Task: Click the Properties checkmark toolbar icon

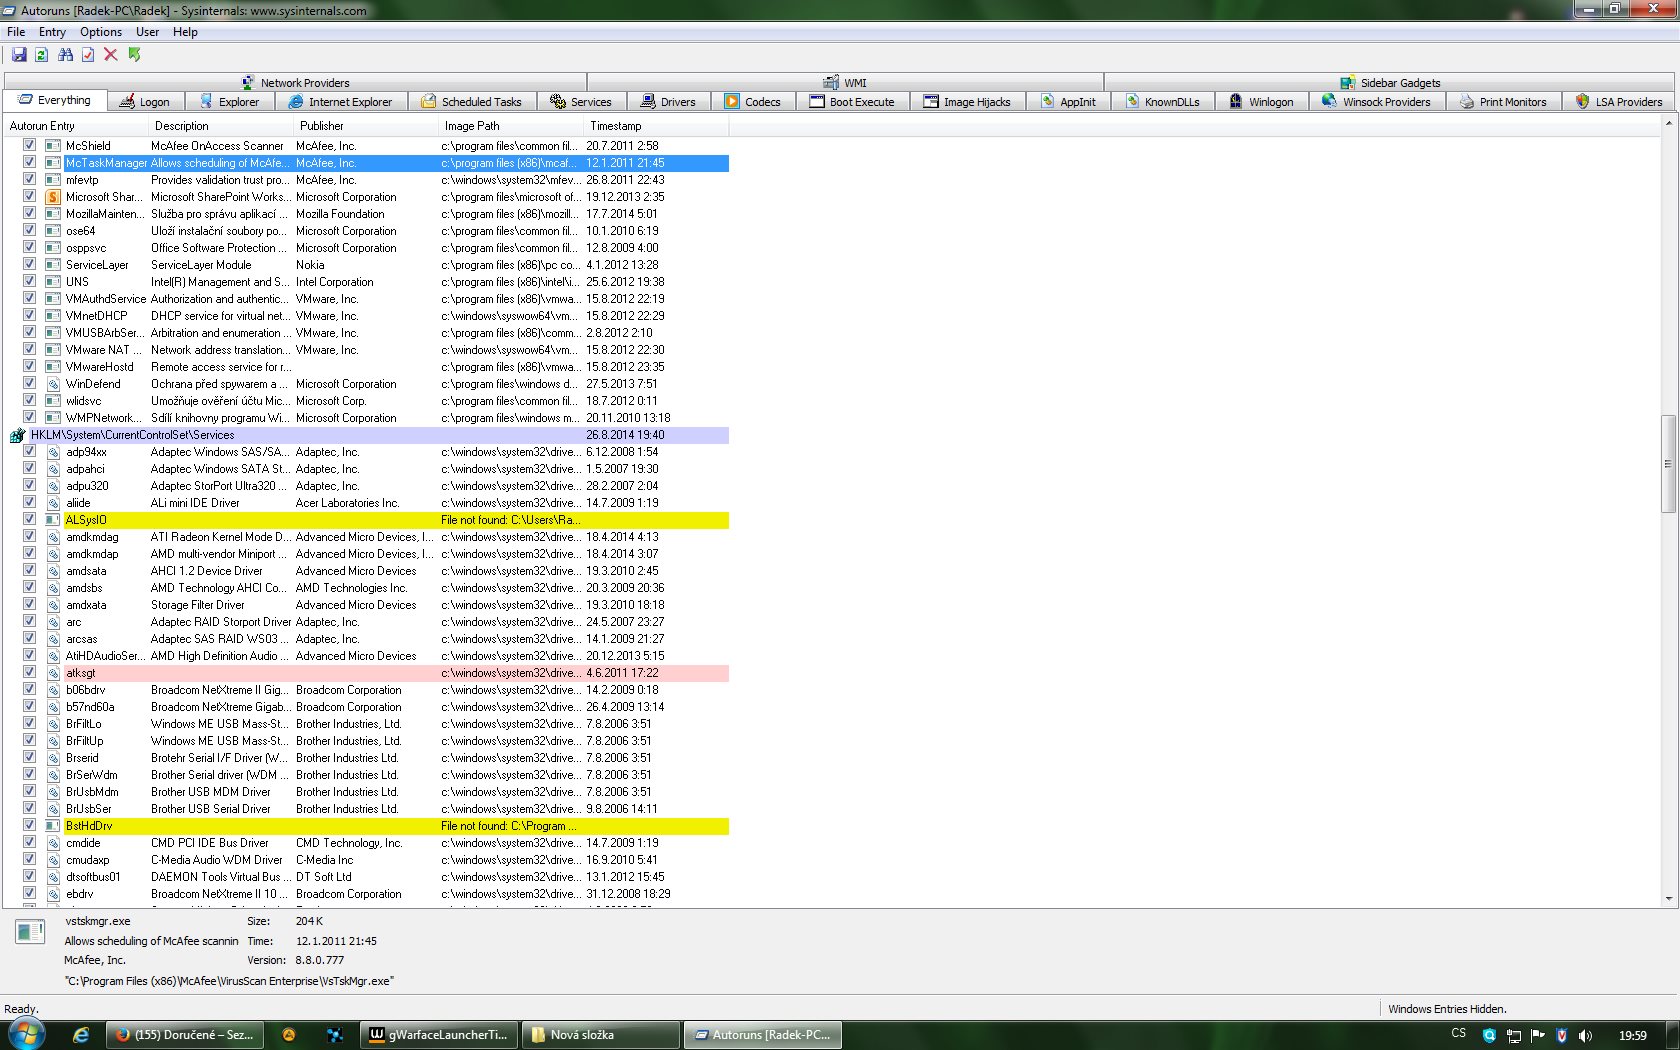Action: (88, 55)
